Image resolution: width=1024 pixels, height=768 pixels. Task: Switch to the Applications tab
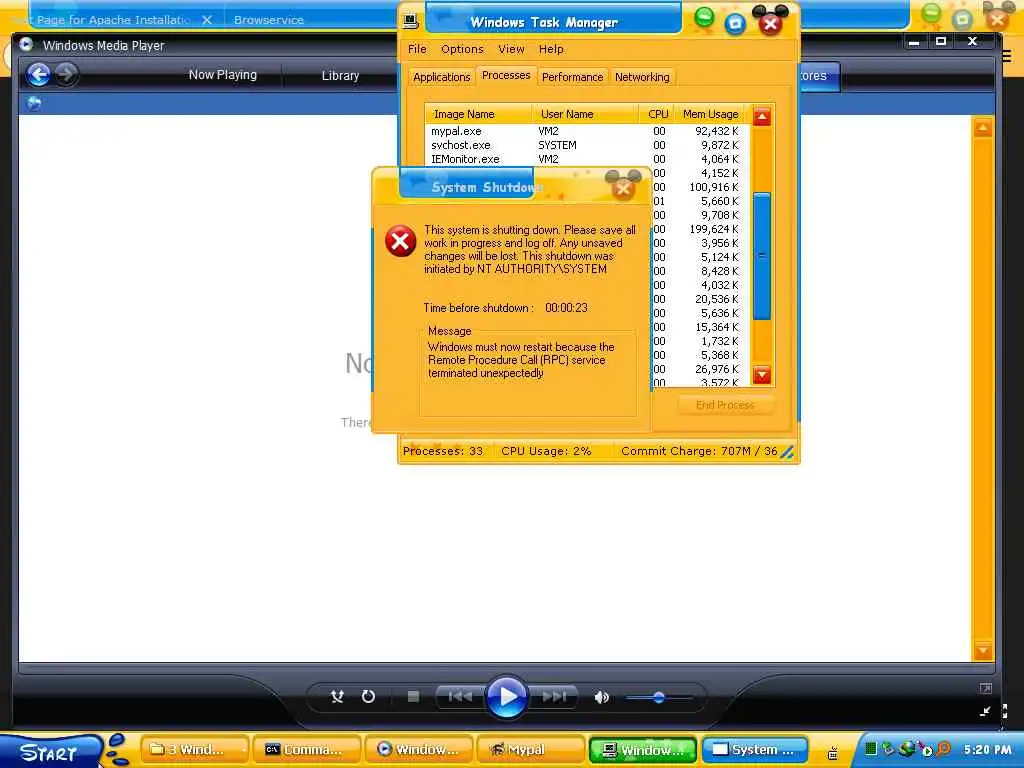click(441, 77)
